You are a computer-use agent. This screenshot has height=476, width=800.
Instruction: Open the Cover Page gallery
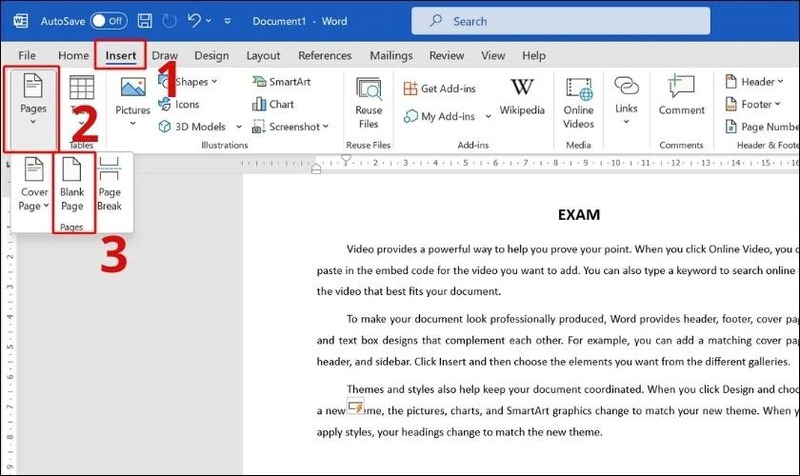pyautogui.click(x=34, y=185)
